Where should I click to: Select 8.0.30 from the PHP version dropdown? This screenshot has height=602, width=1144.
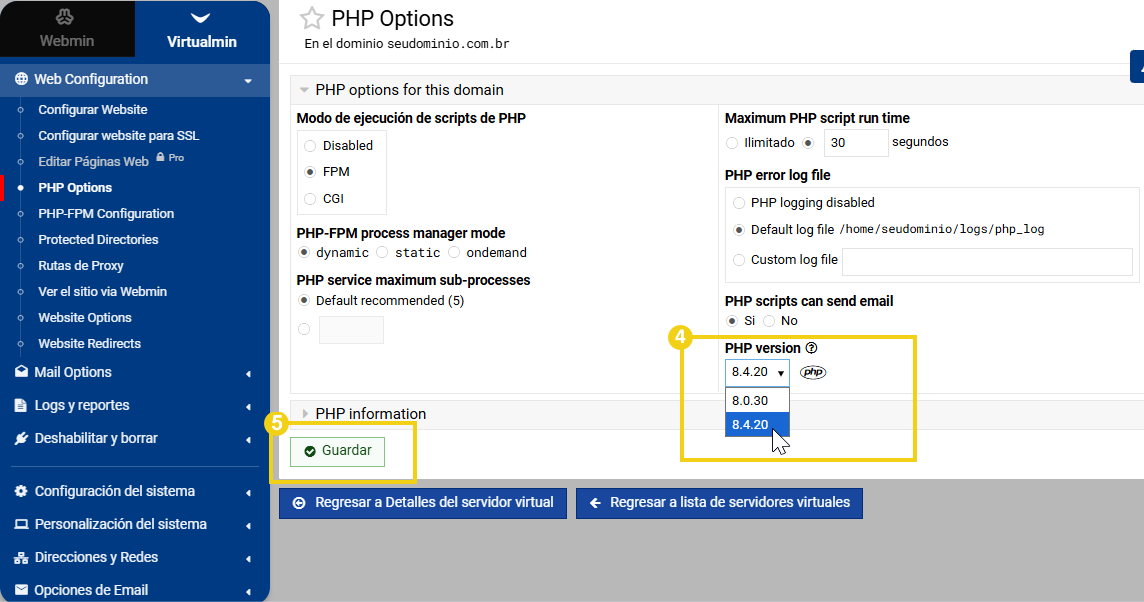(753, 400)
